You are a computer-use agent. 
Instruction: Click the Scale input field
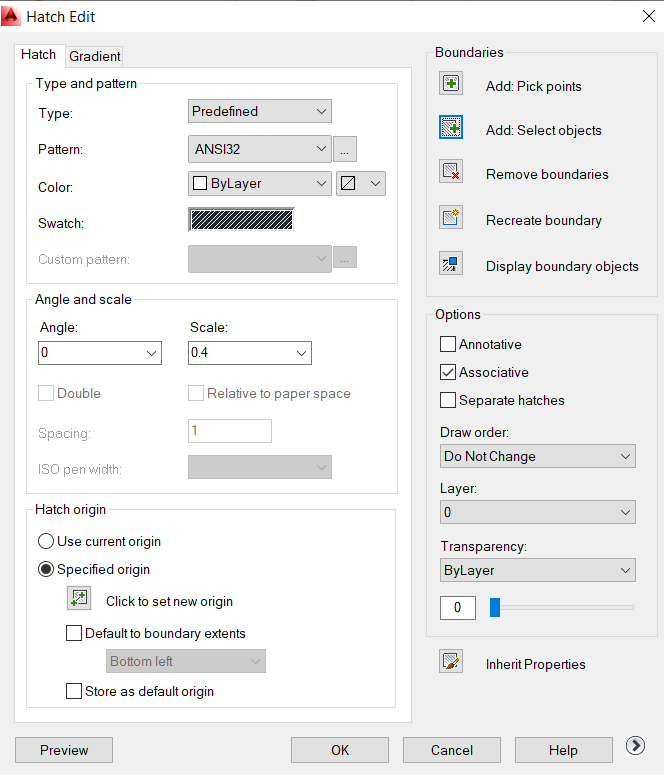click(x=240, y=353)
